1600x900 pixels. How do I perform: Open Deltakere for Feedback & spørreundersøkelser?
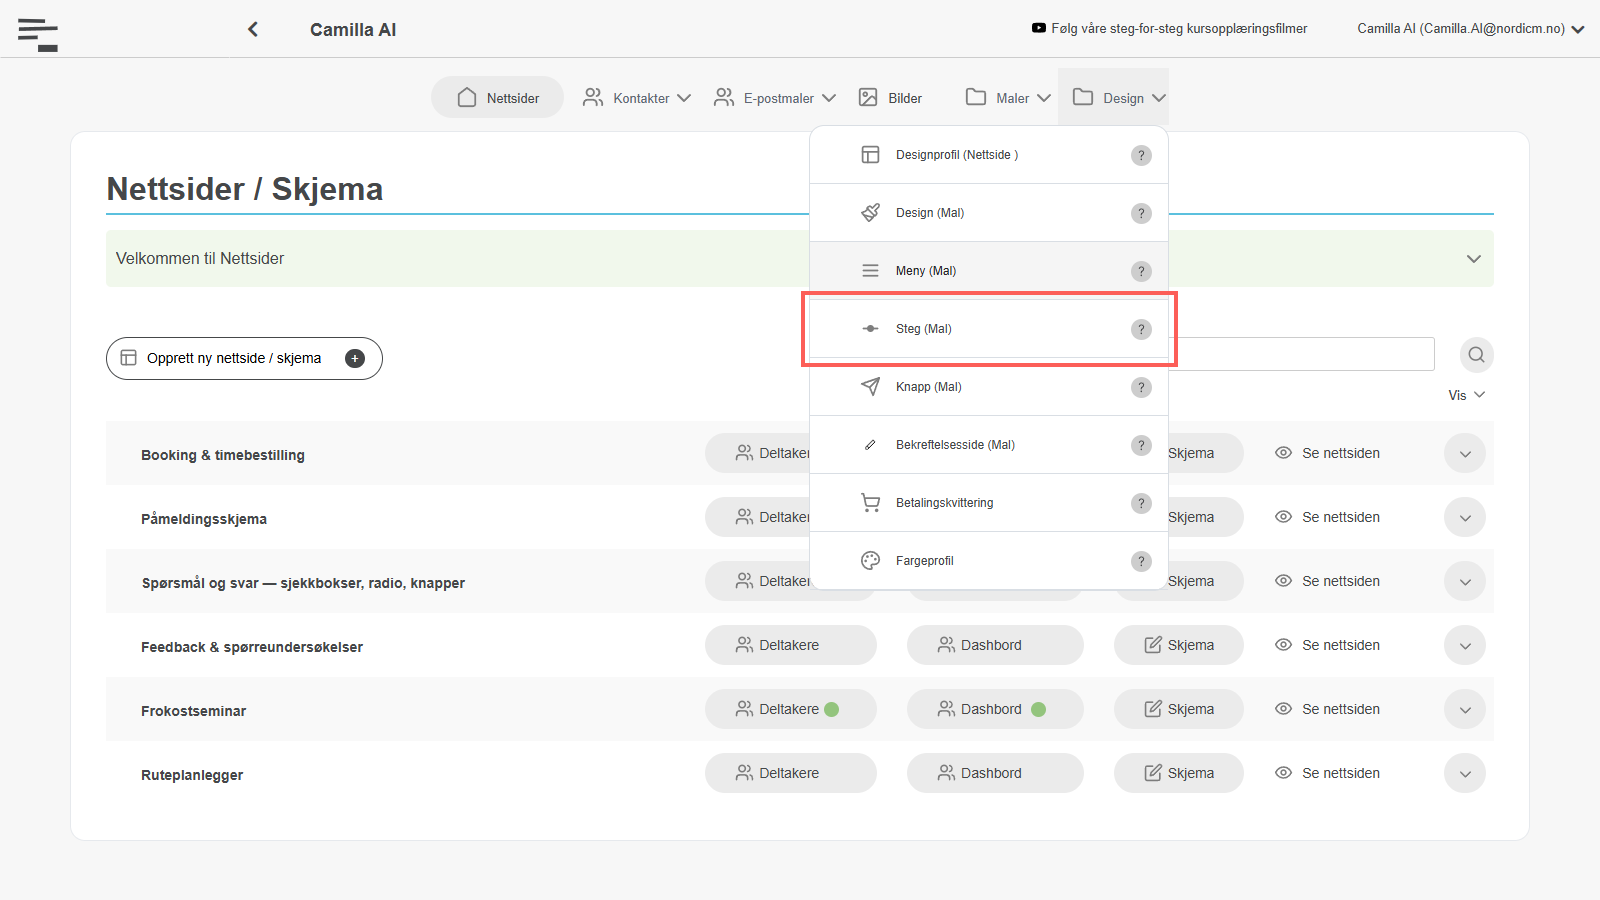pyautogui.click(x=791, y=645)
